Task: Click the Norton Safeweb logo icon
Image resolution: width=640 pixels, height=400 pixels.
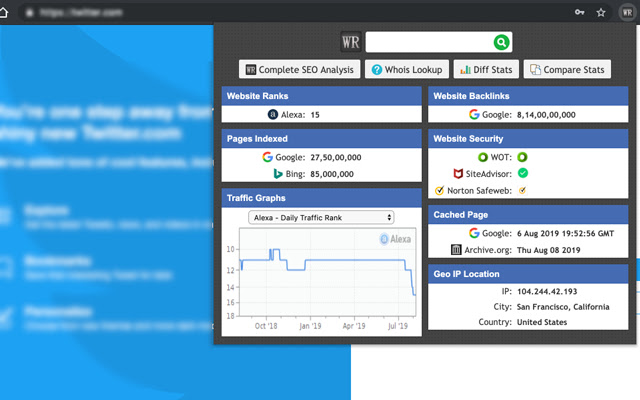Action: pyautogui.click(x=440, y=191)
